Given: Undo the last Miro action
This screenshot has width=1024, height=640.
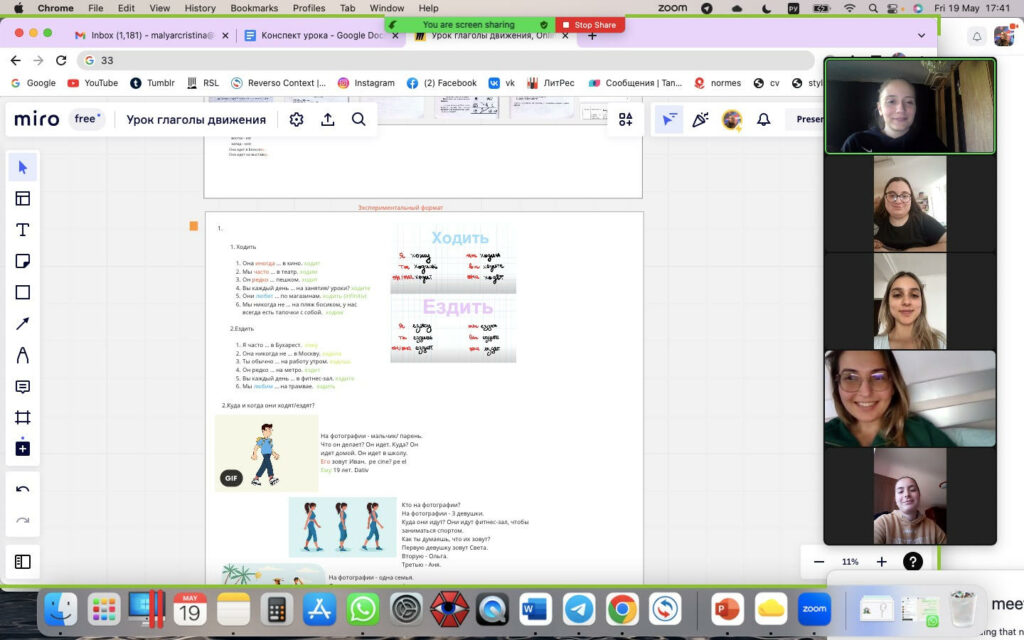Looking at the screenshot, I should [23, 489].
